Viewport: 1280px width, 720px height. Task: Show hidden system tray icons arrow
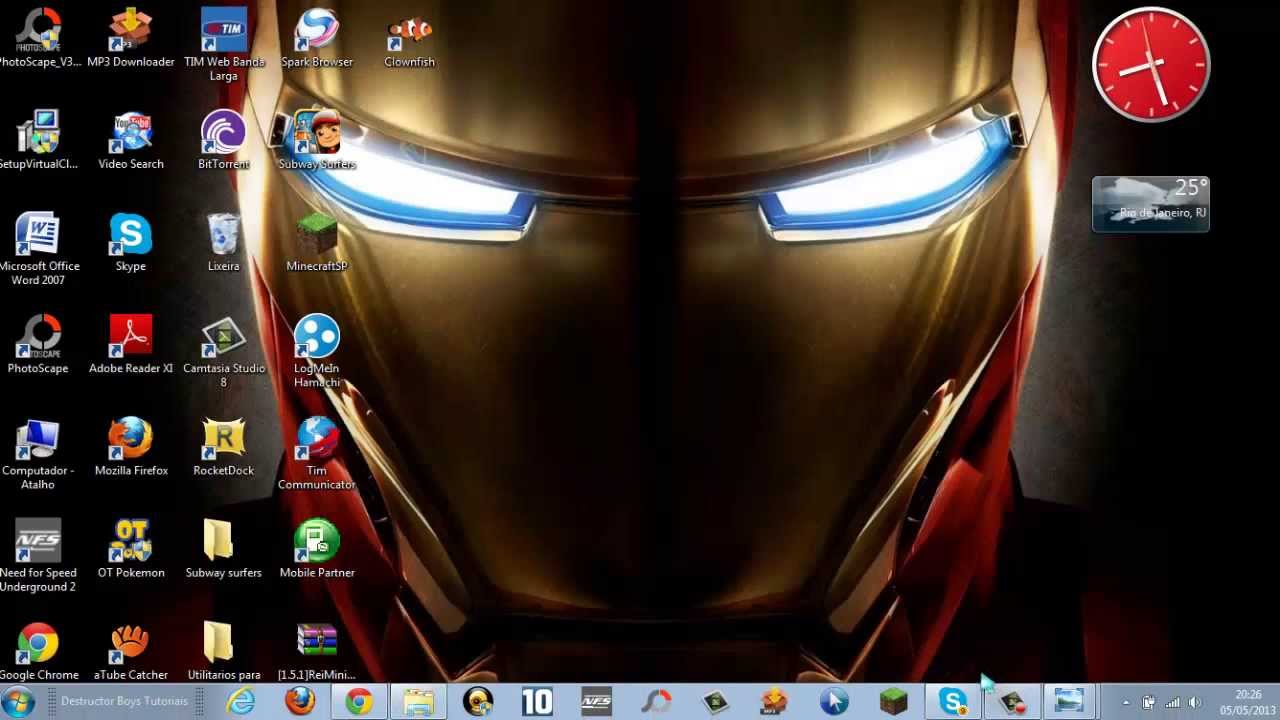point(1126,702)
